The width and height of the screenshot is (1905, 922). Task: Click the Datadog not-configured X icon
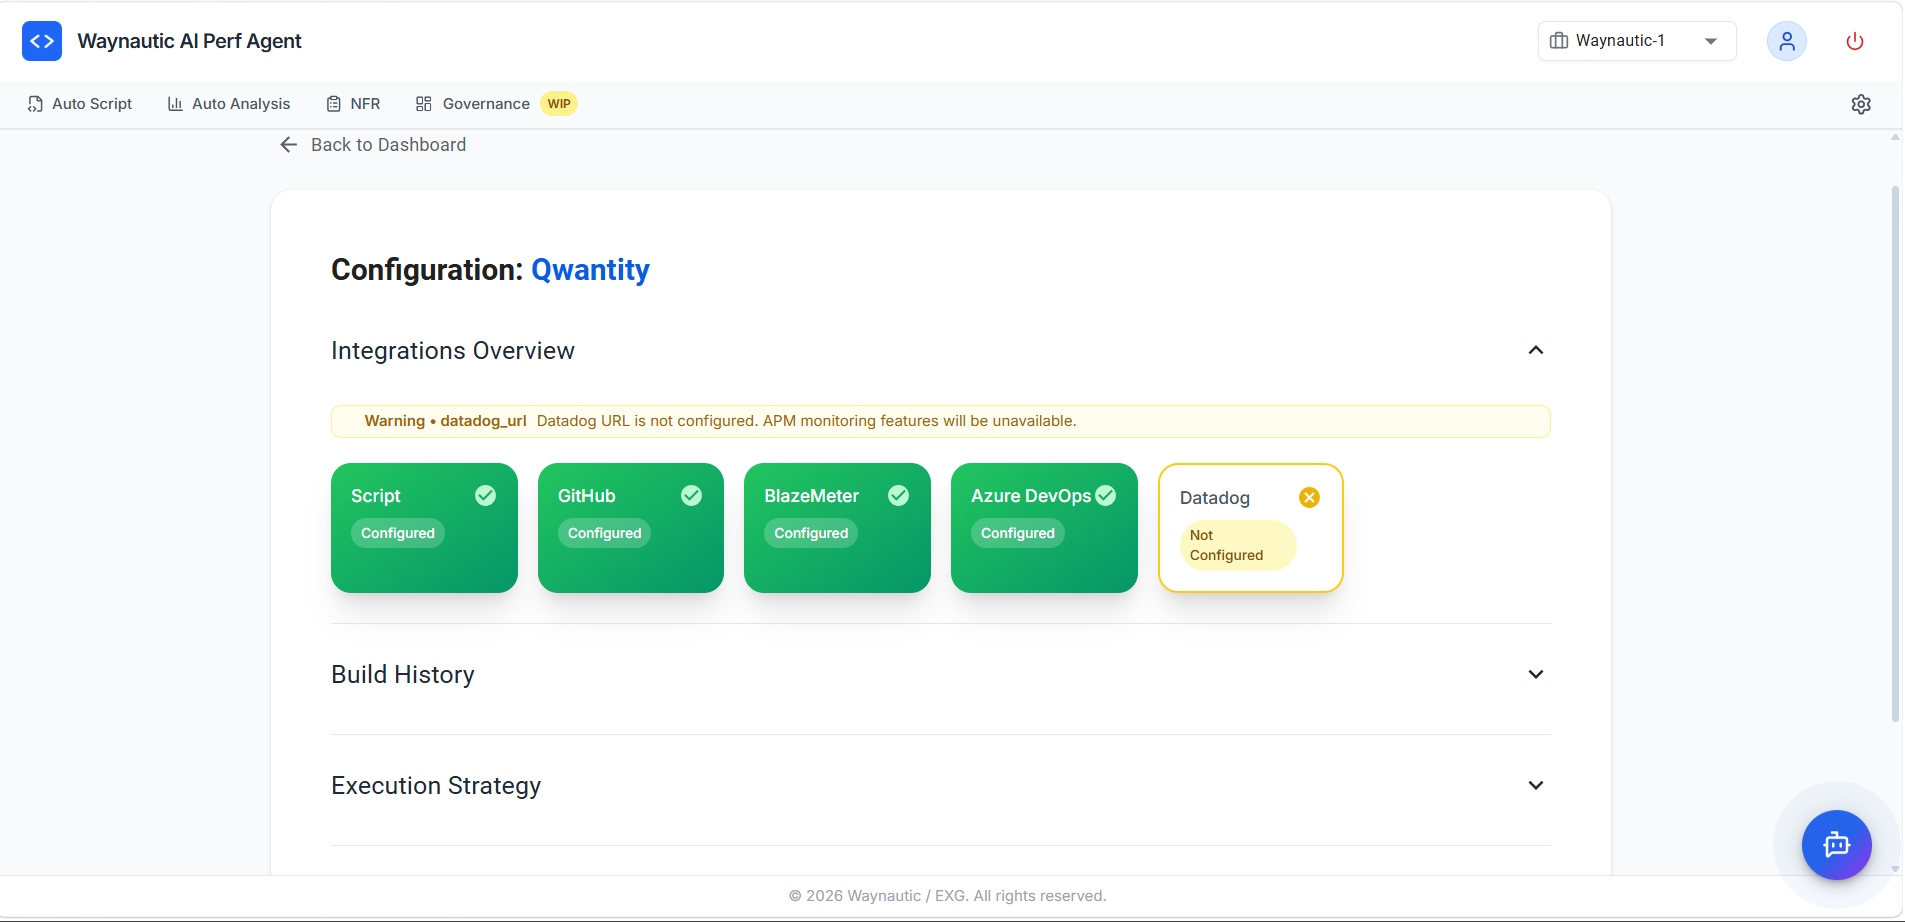pos(1309,497)
